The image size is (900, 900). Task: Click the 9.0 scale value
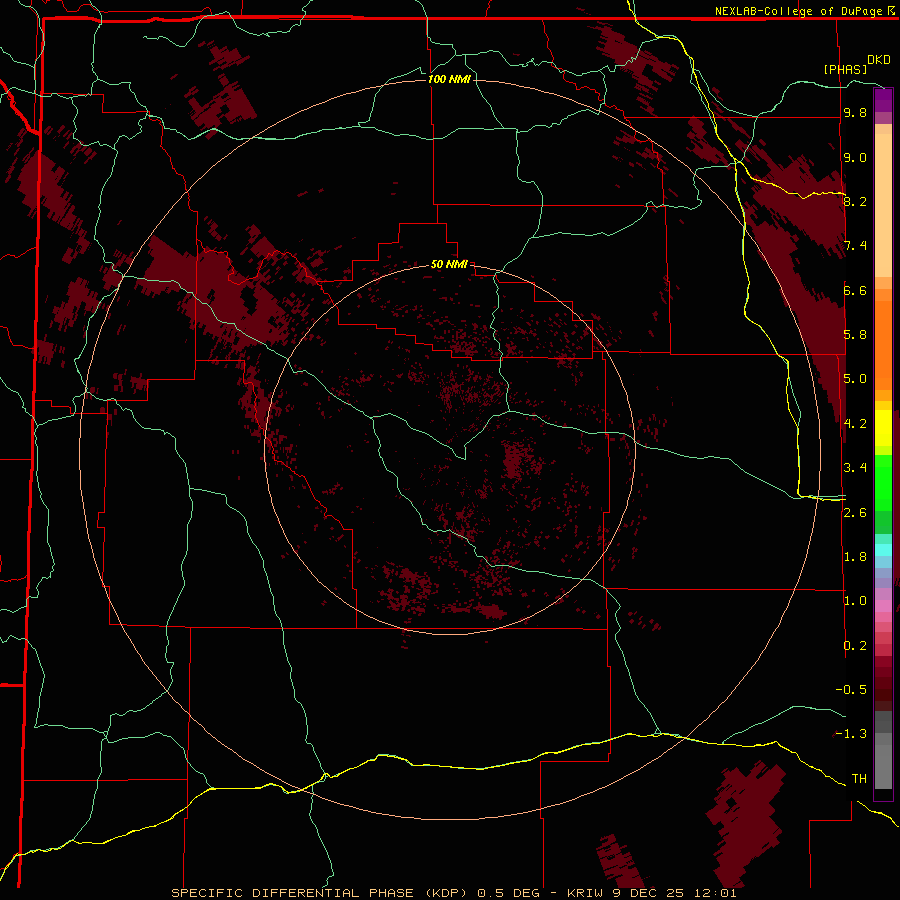855,157
